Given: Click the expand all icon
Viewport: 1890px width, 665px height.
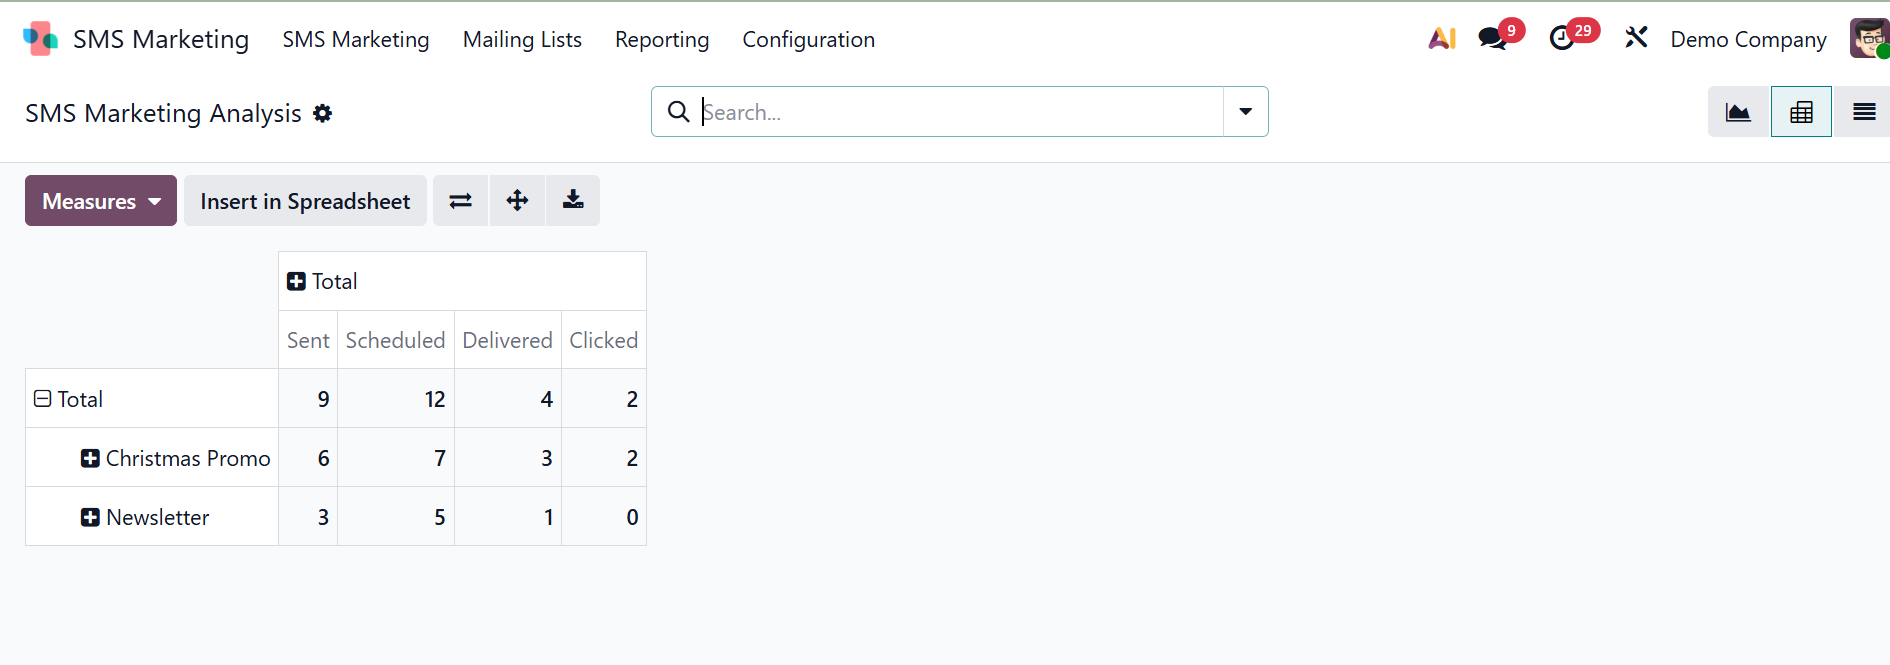Looking at the screenshot, I should click(x=517, y=201).
